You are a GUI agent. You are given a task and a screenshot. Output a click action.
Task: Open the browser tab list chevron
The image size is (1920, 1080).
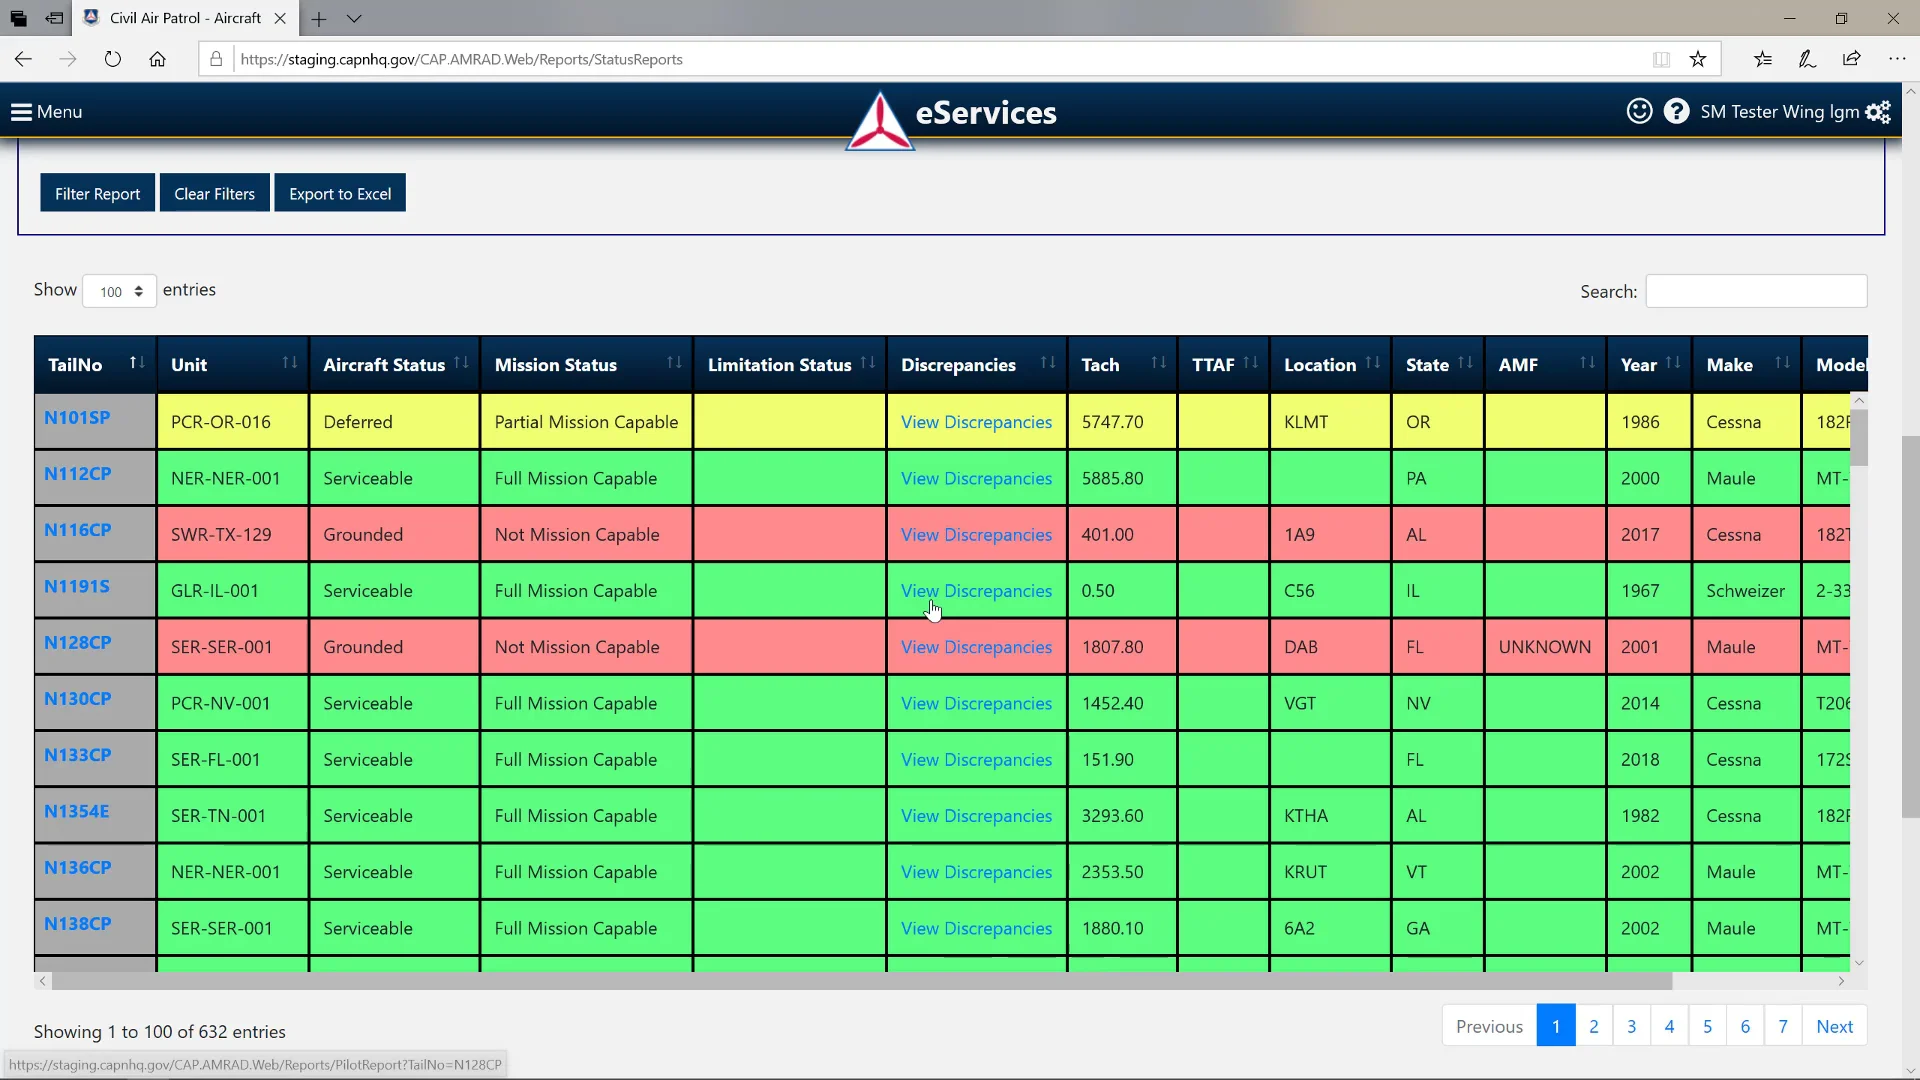354,18
